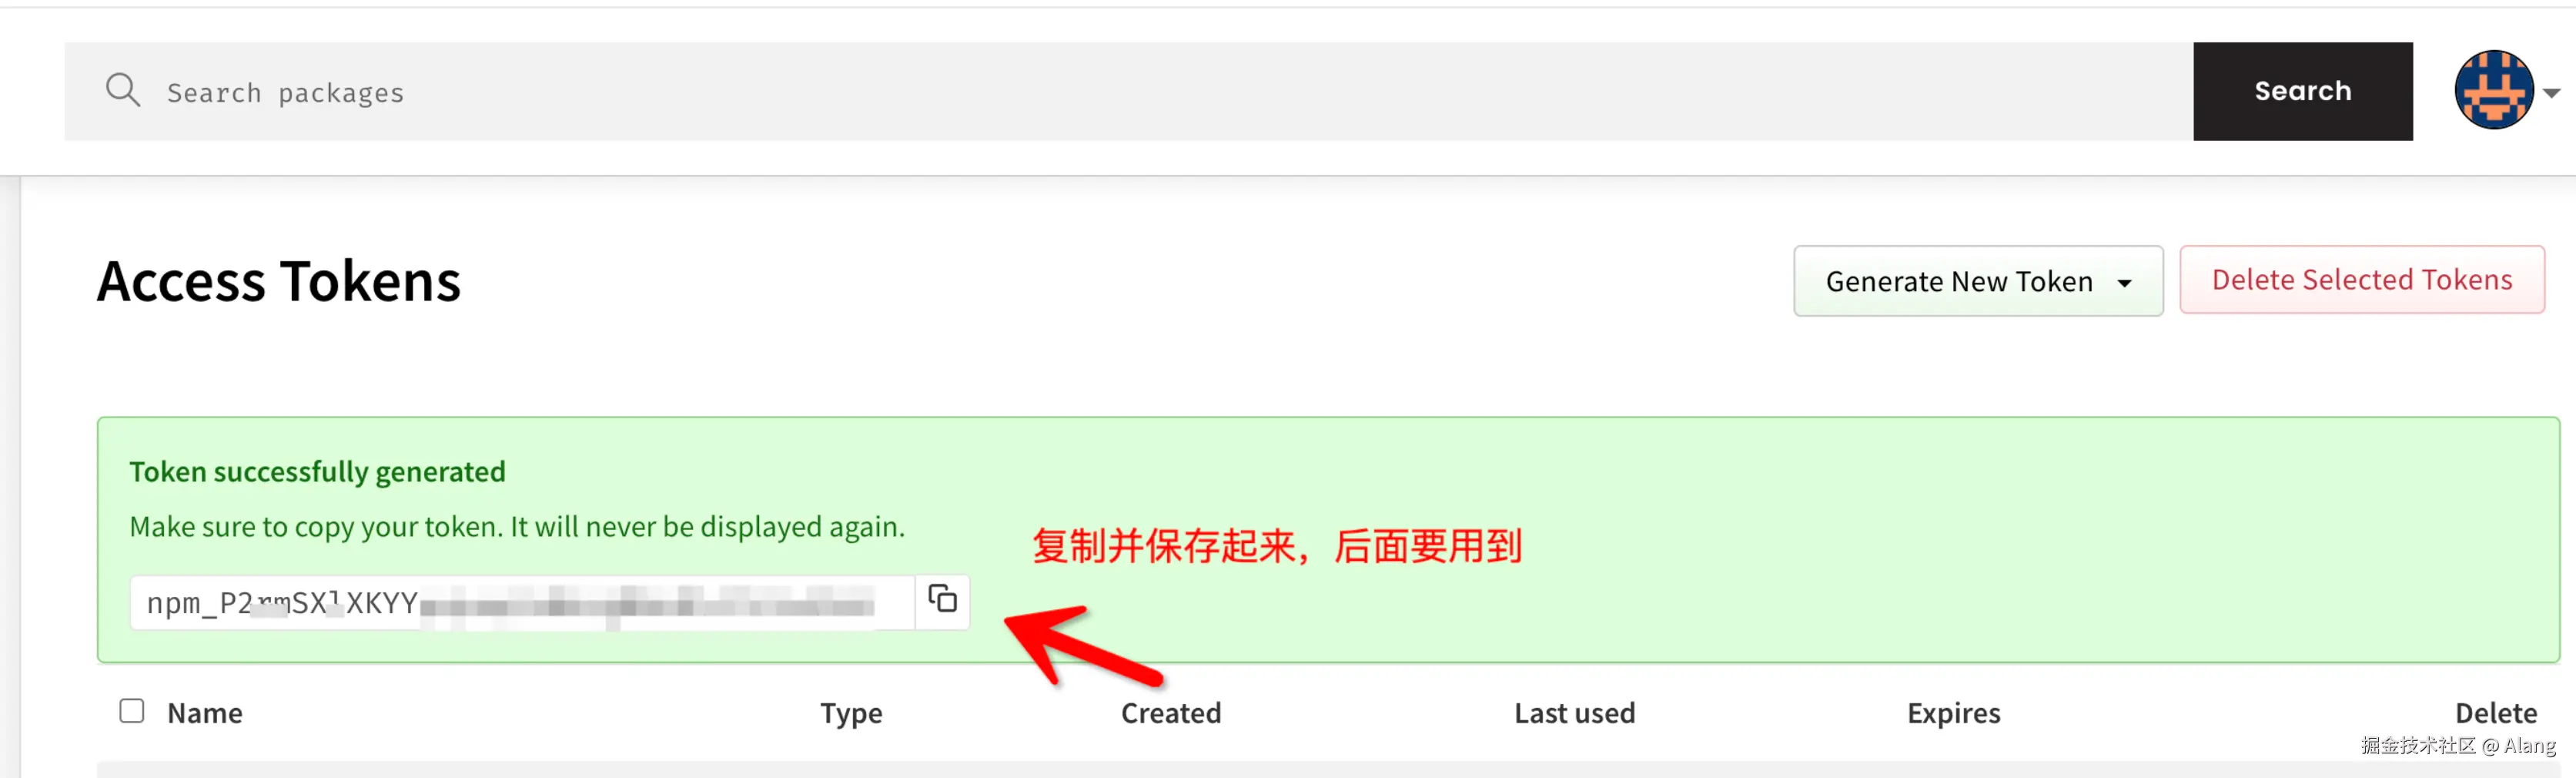Focus the Search packages input field
The image size is (2576, 778).
click(x=1128, y=91)
